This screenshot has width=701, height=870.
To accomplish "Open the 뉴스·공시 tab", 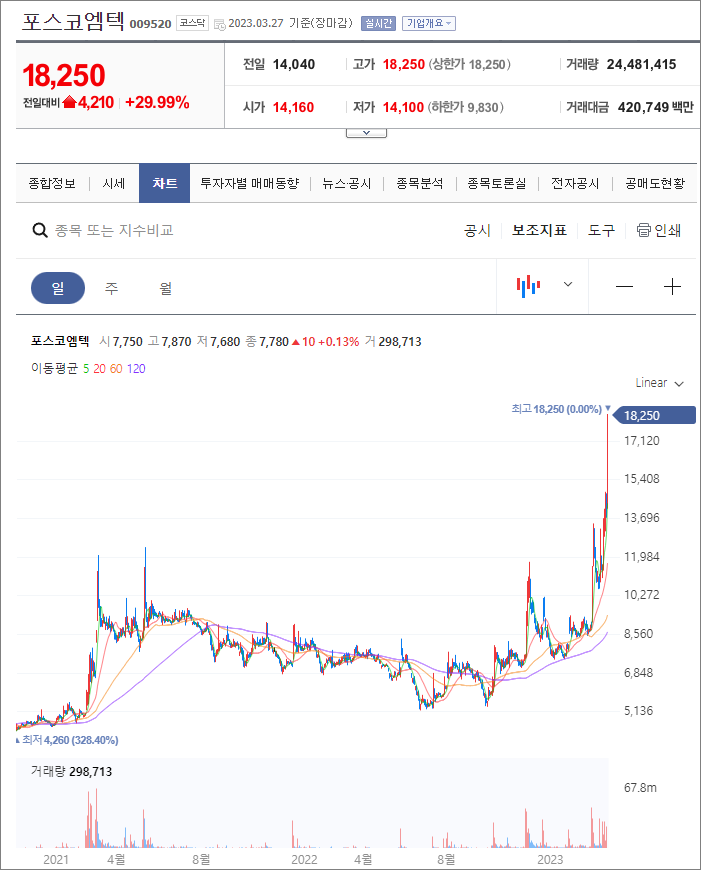I will pyautogui.click(x=347, y=183).
